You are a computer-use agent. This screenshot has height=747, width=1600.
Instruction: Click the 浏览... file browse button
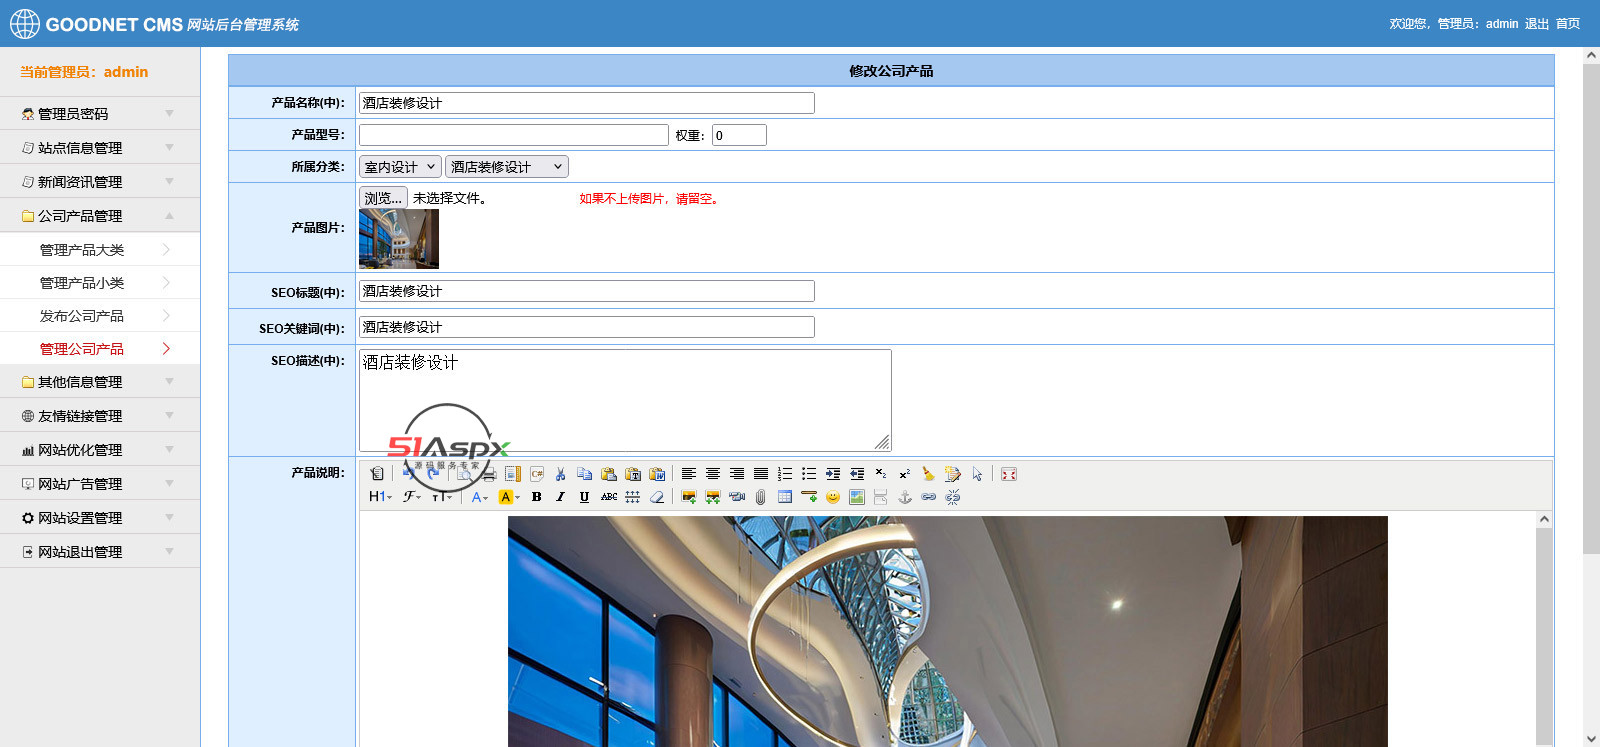pyautogui.click(x=383, y=198)
